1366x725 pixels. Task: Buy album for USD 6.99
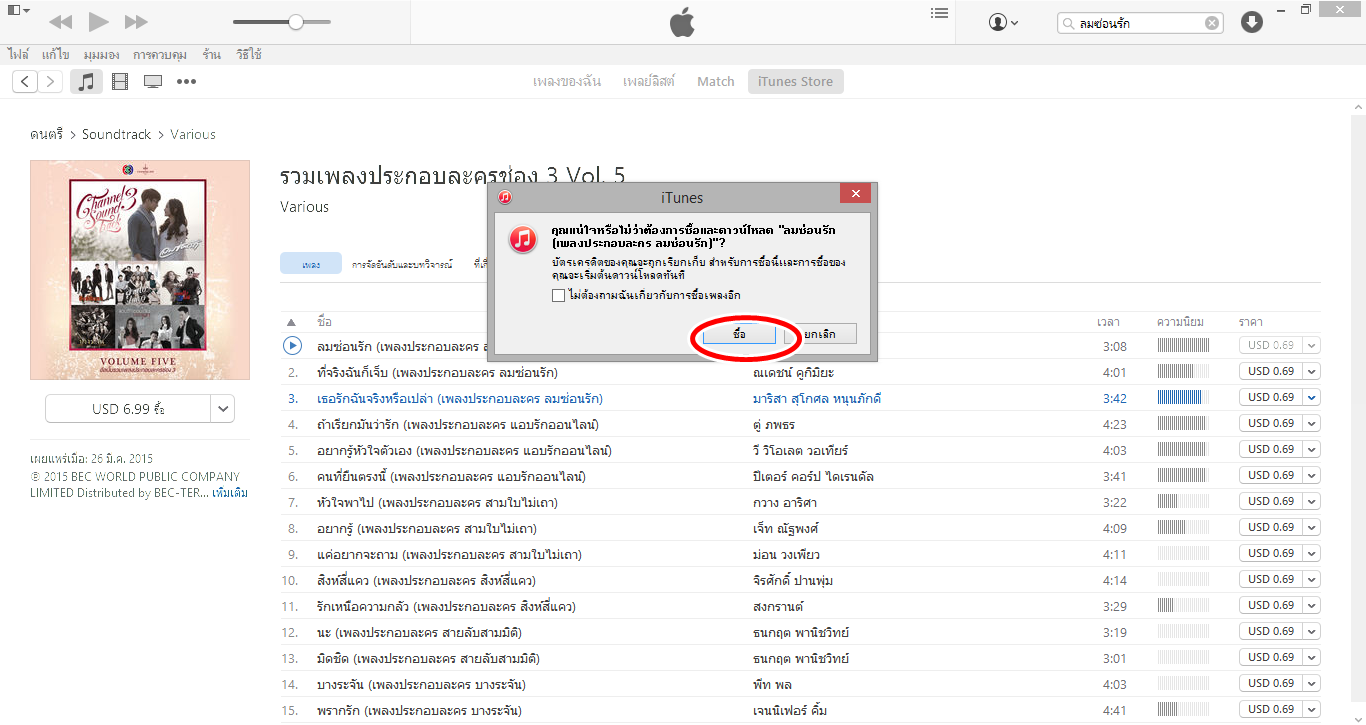(128, 409)
